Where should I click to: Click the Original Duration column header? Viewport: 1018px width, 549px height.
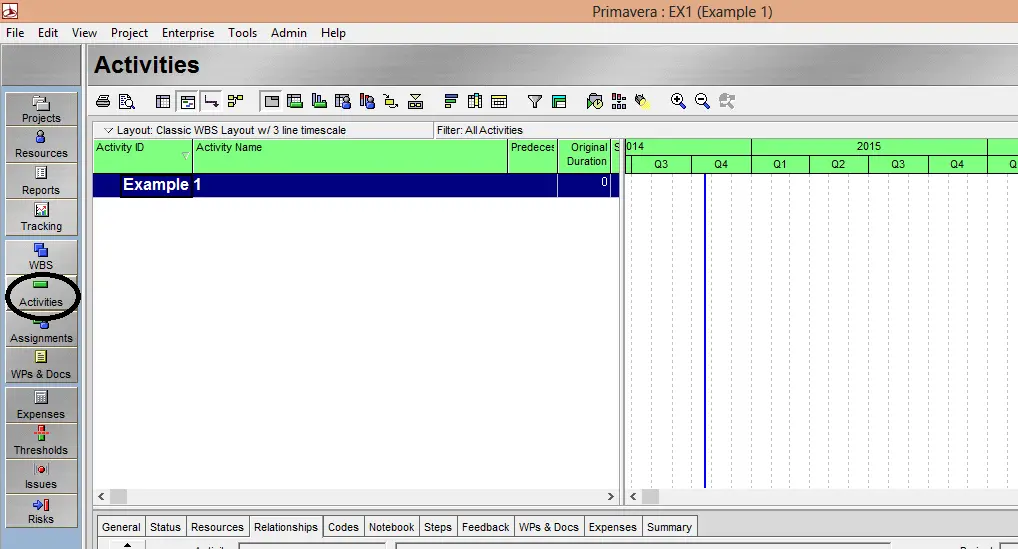[584, 156]
